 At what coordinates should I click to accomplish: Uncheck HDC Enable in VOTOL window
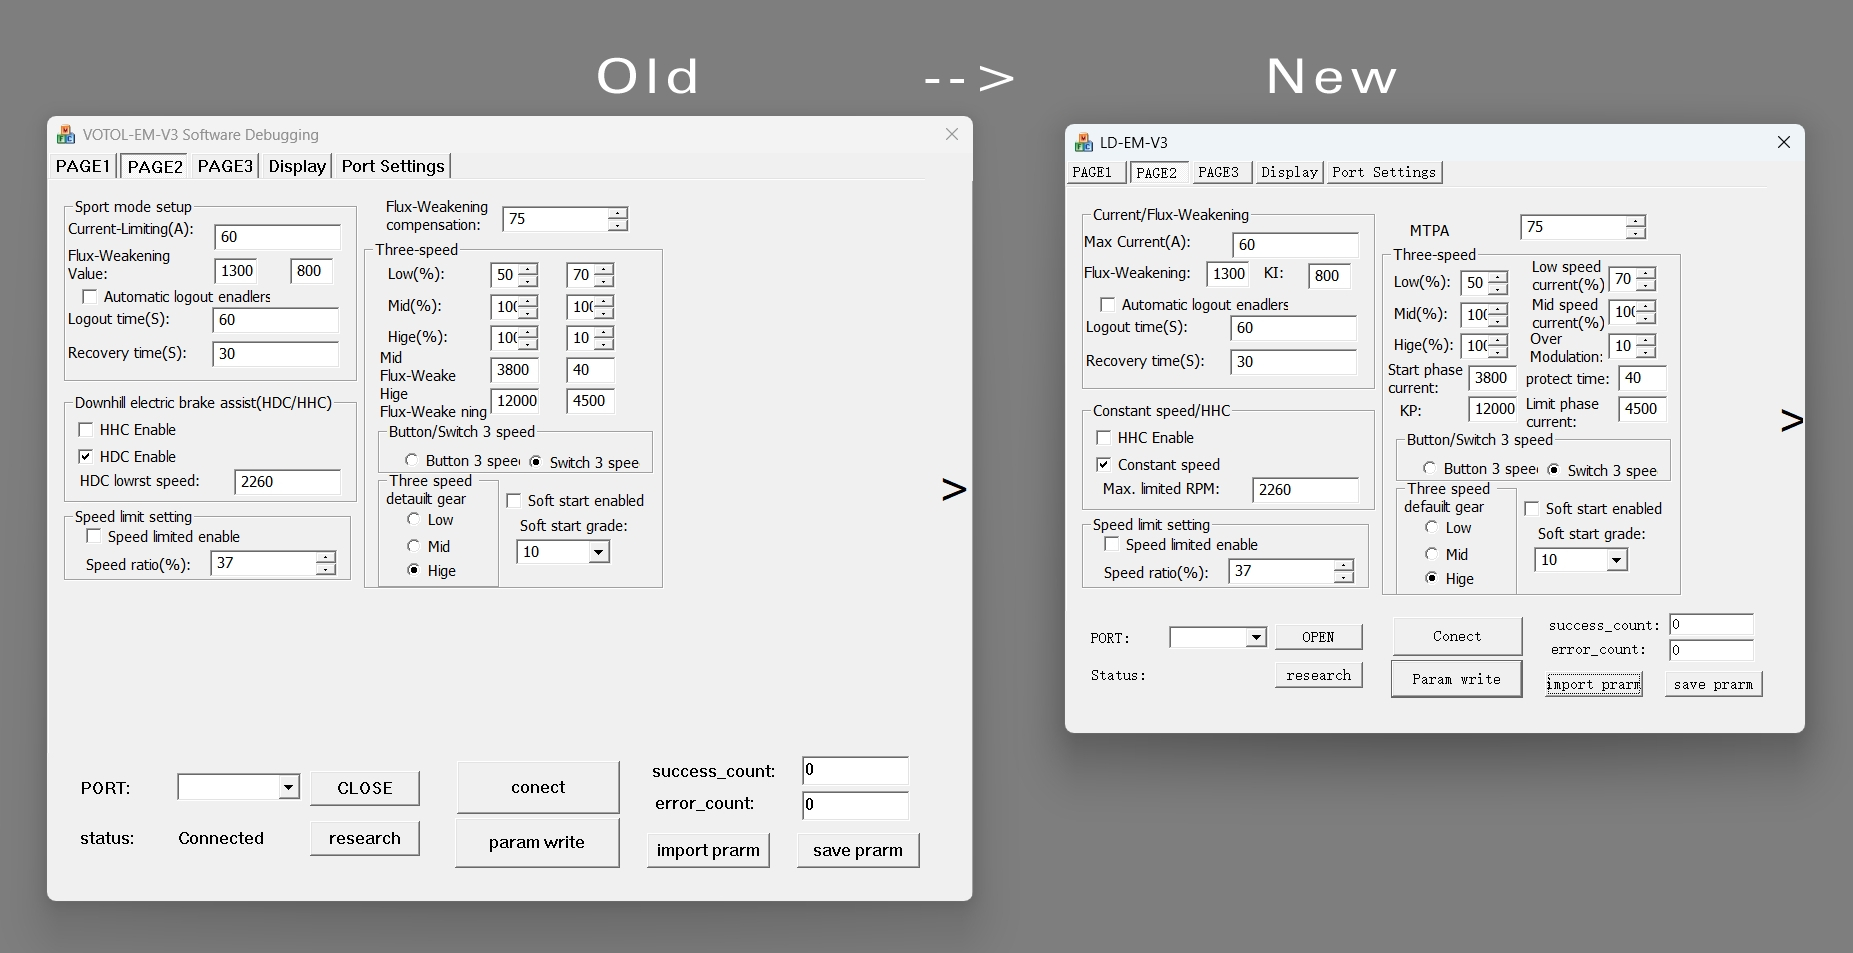point(86,457)
